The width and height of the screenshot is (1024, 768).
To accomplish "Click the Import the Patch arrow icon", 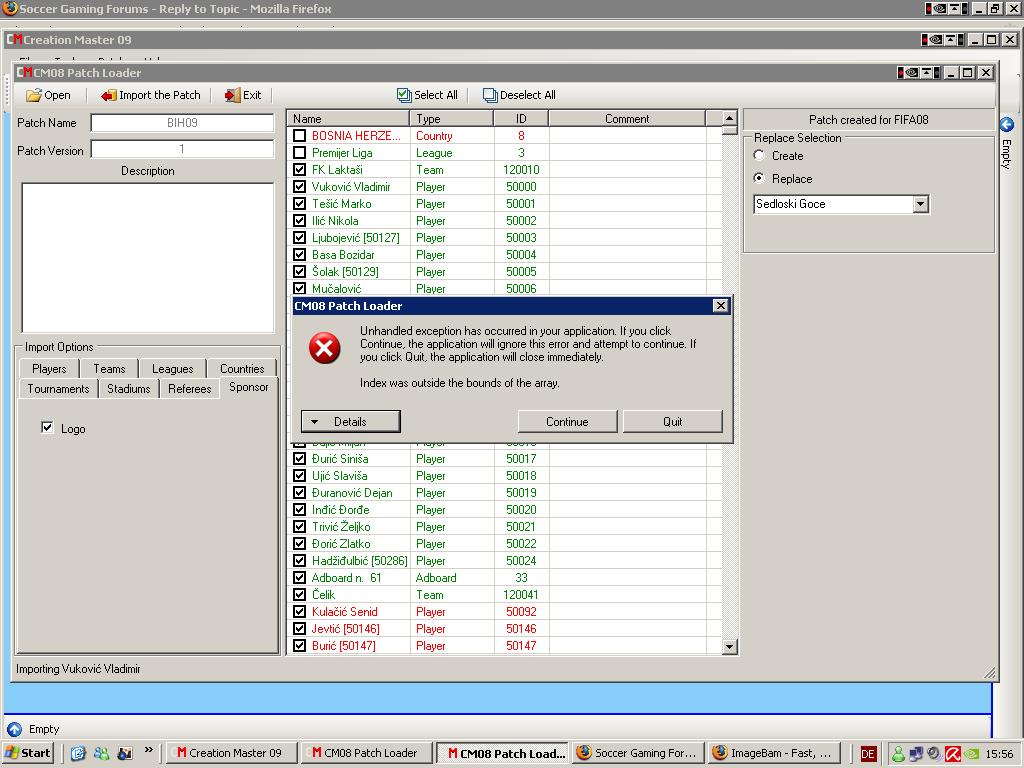I will pyautogui.click(x=108, y=95).
